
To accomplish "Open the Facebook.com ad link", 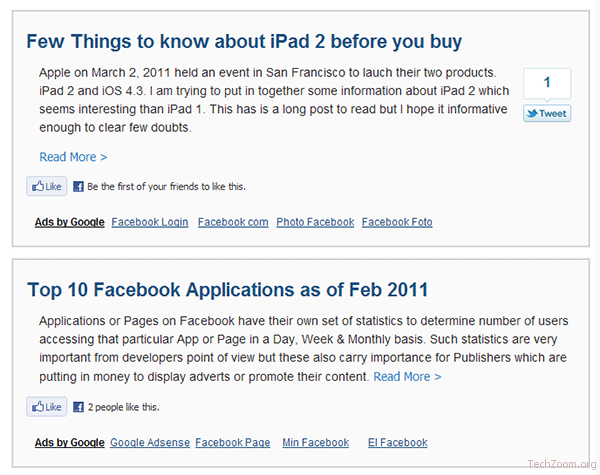I will [x=233, y=222].
